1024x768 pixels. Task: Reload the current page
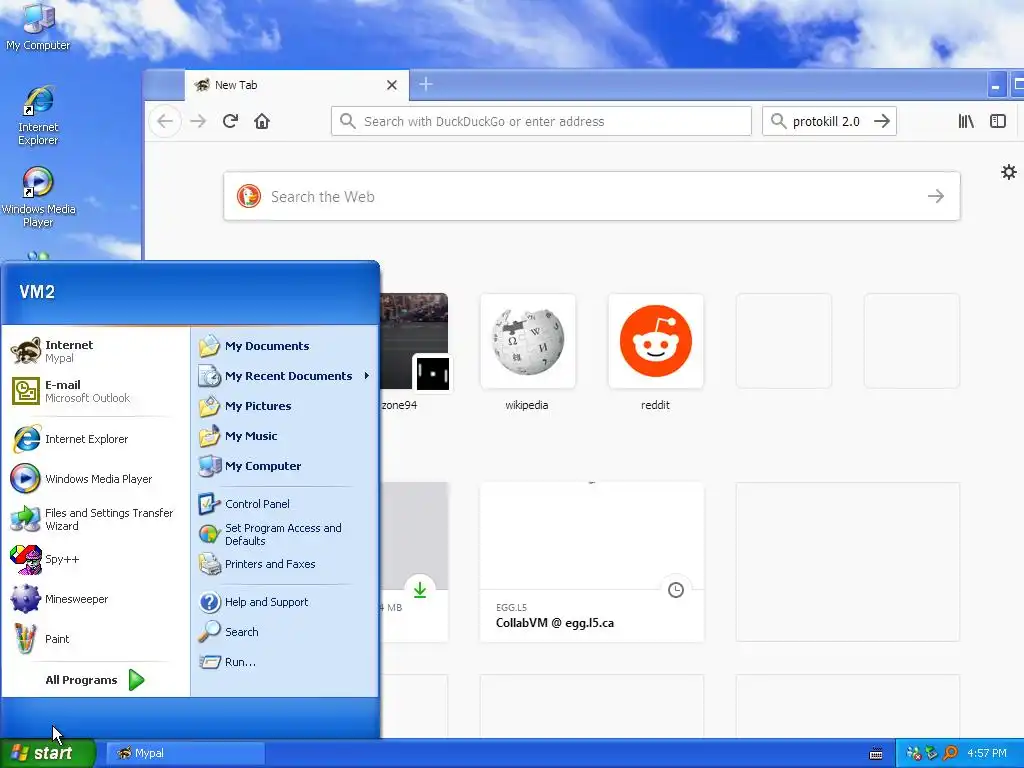(230, 121)
